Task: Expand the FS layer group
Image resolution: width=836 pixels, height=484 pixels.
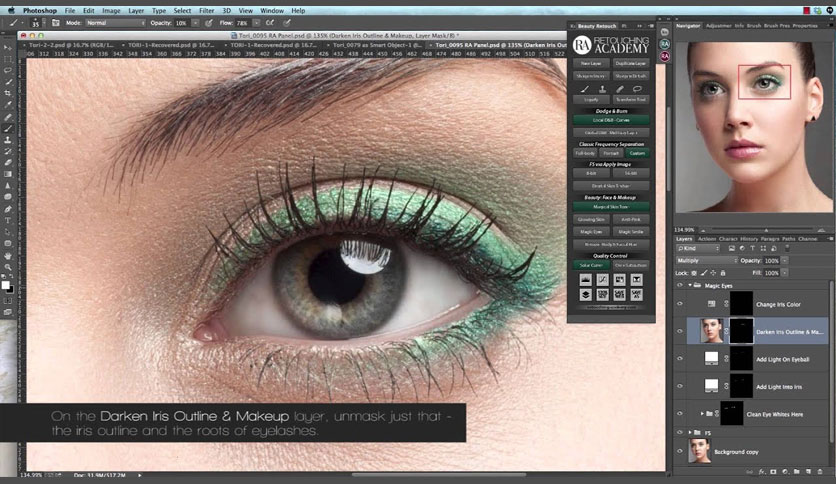Action: pyautogui.click(x=690, y=432)
